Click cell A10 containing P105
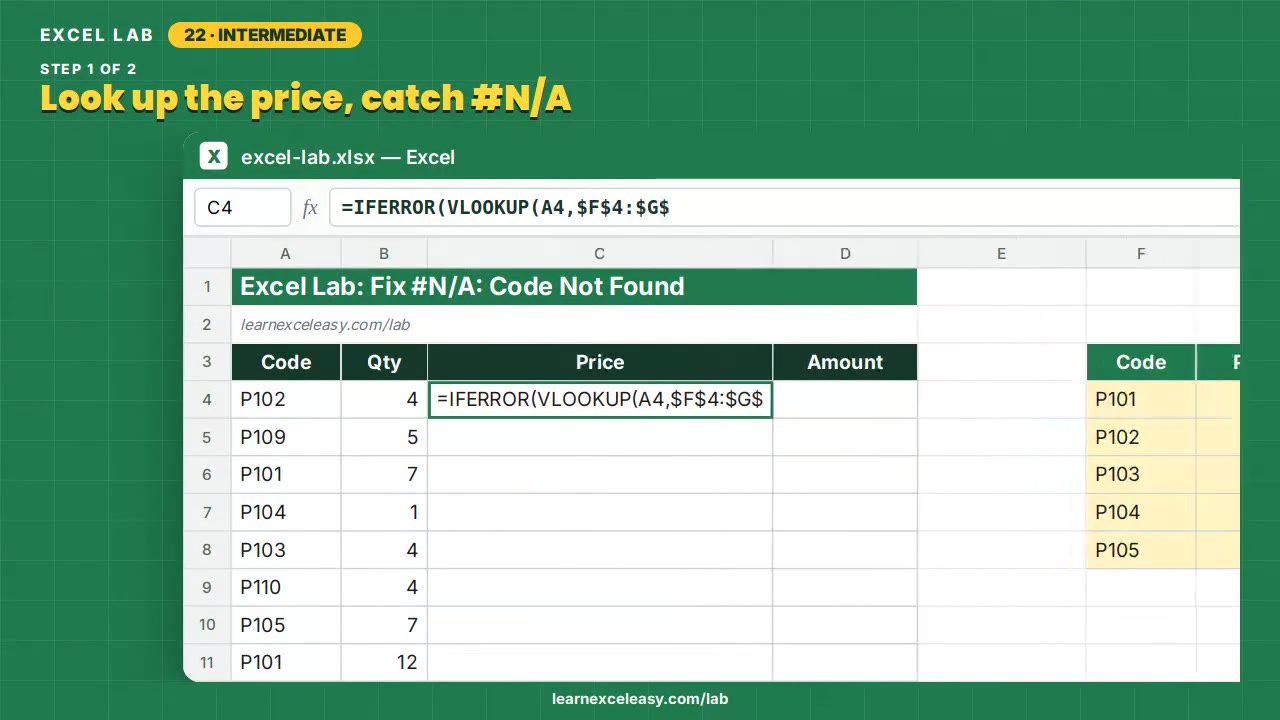The image size is (1280, 720). 286,625
